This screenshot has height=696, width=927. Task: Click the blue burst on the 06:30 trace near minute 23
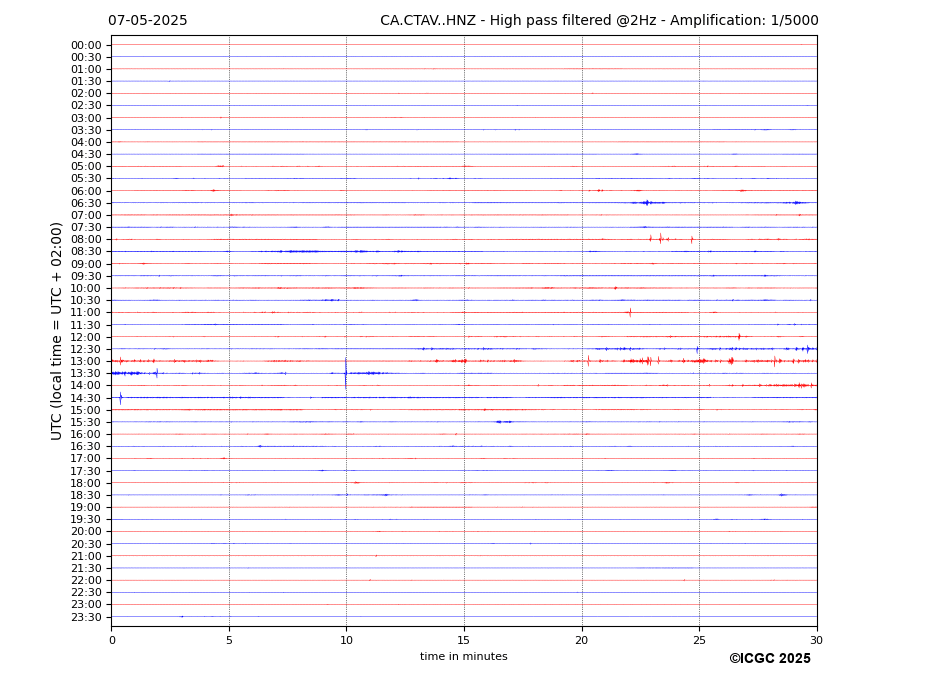[x=647, y=203]
